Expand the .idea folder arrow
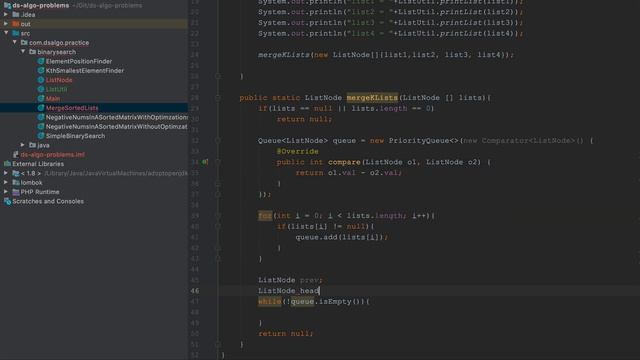 pyautogui.click(x=6, y=14)
